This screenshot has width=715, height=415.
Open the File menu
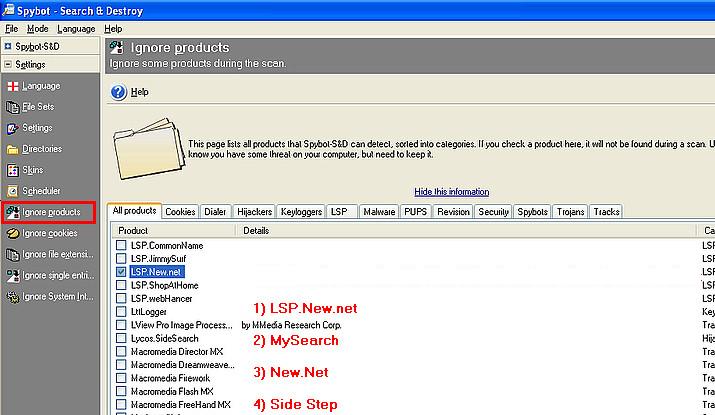click(11, 29)
